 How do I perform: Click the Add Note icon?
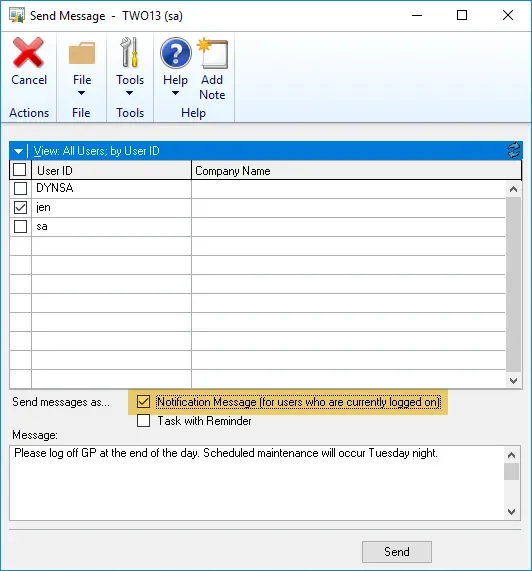212,53
